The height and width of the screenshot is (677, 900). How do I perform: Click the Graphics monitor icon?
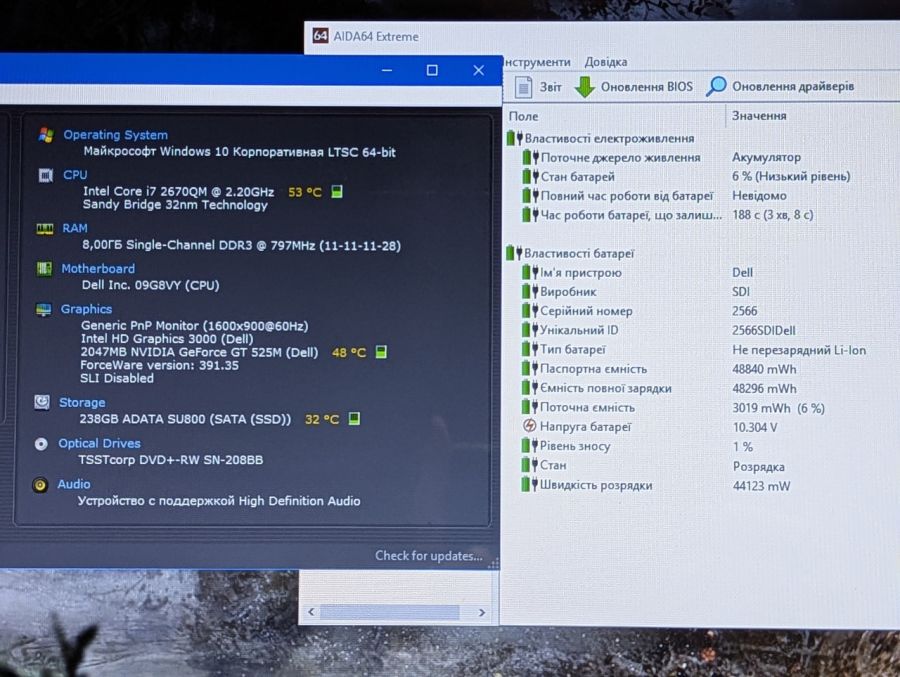click(x=44, y=310)
